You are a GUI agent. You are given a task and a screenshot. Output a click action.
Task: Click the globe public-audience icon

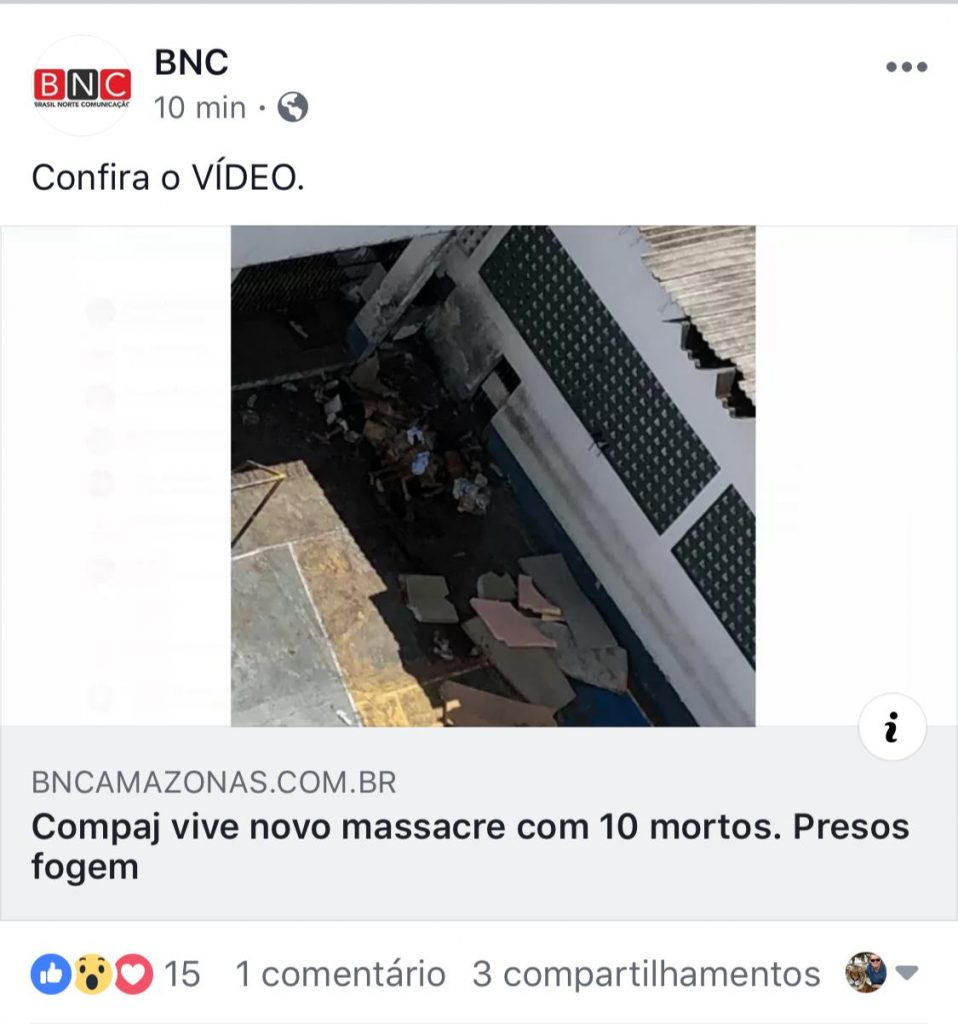[x=293, y=107]
